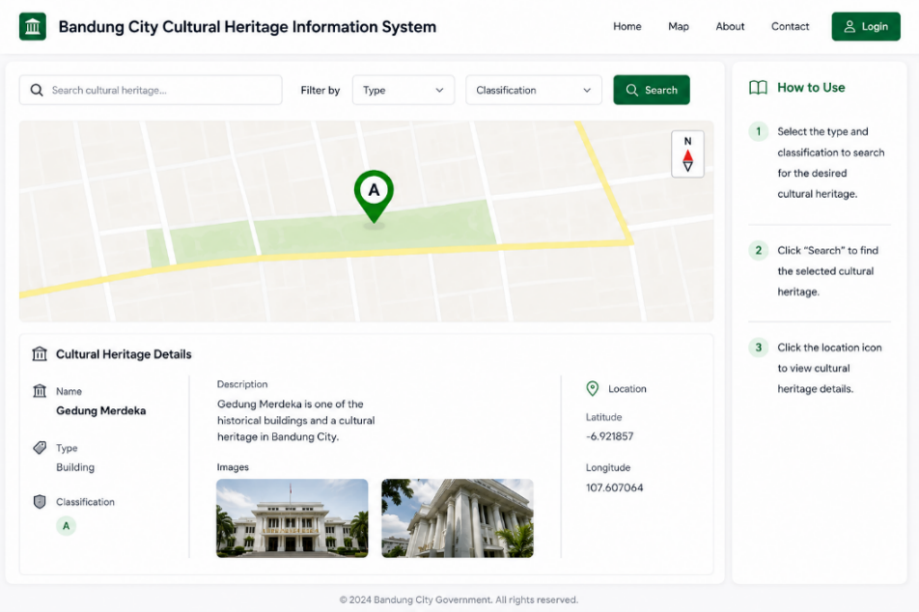The image size is (919, 612).
Task: Select the name text Gedung Merdeka
Action: 101,410
